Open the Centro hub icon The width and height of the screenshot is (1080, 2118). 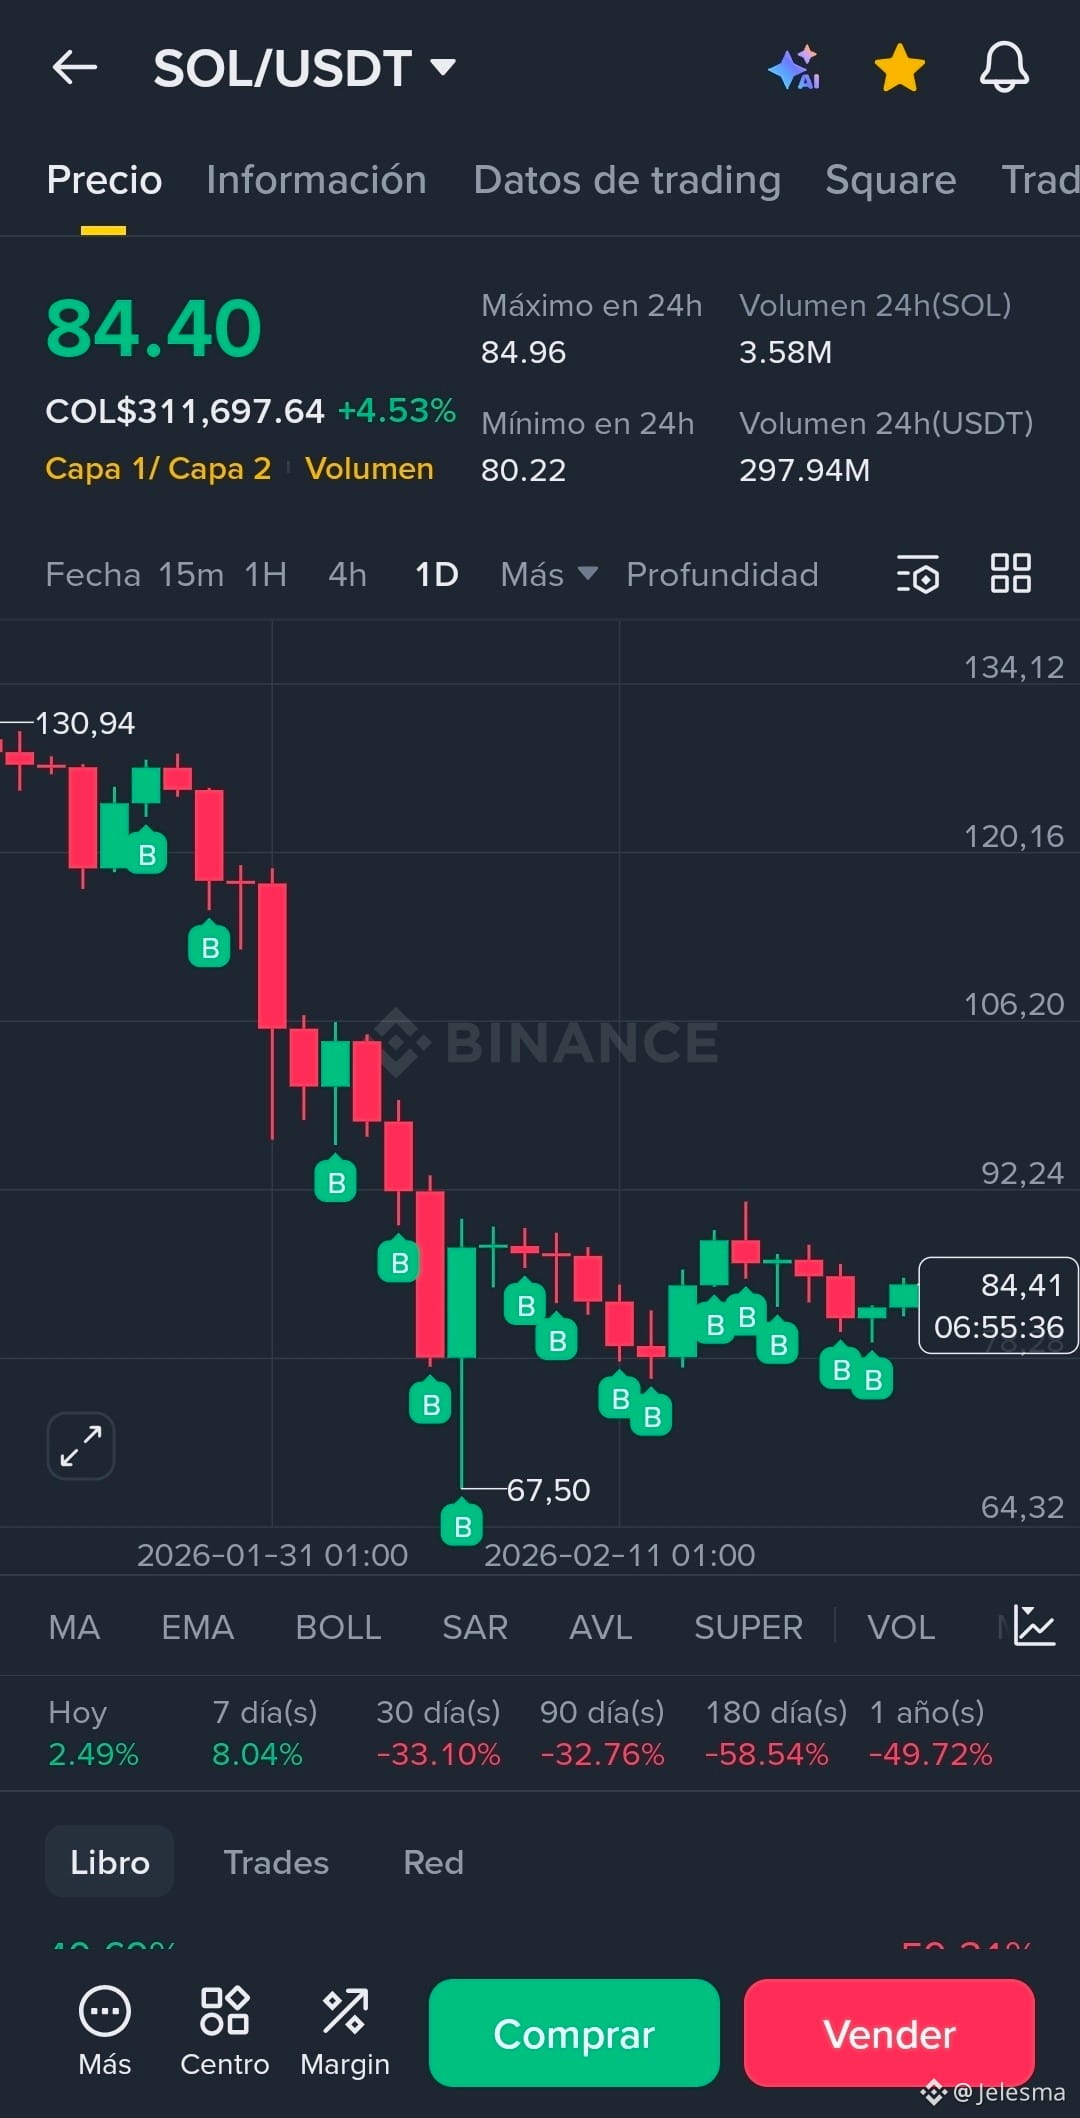click(x=225, y=2032)
